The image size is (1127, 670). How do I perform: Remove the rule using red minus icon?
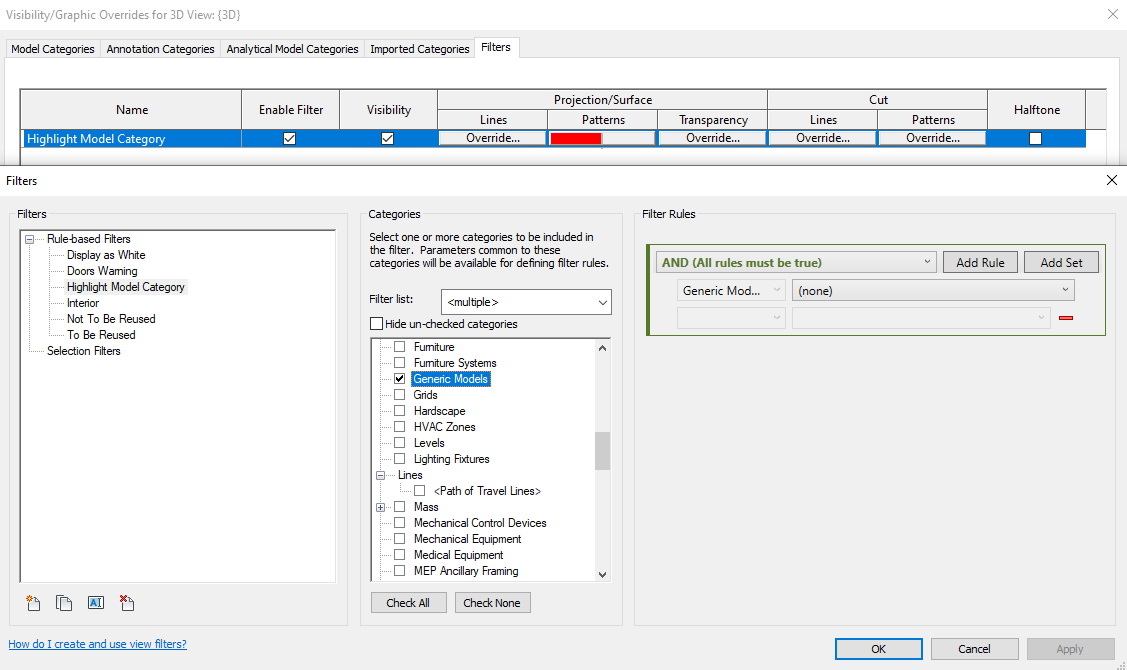(1066, 317)
